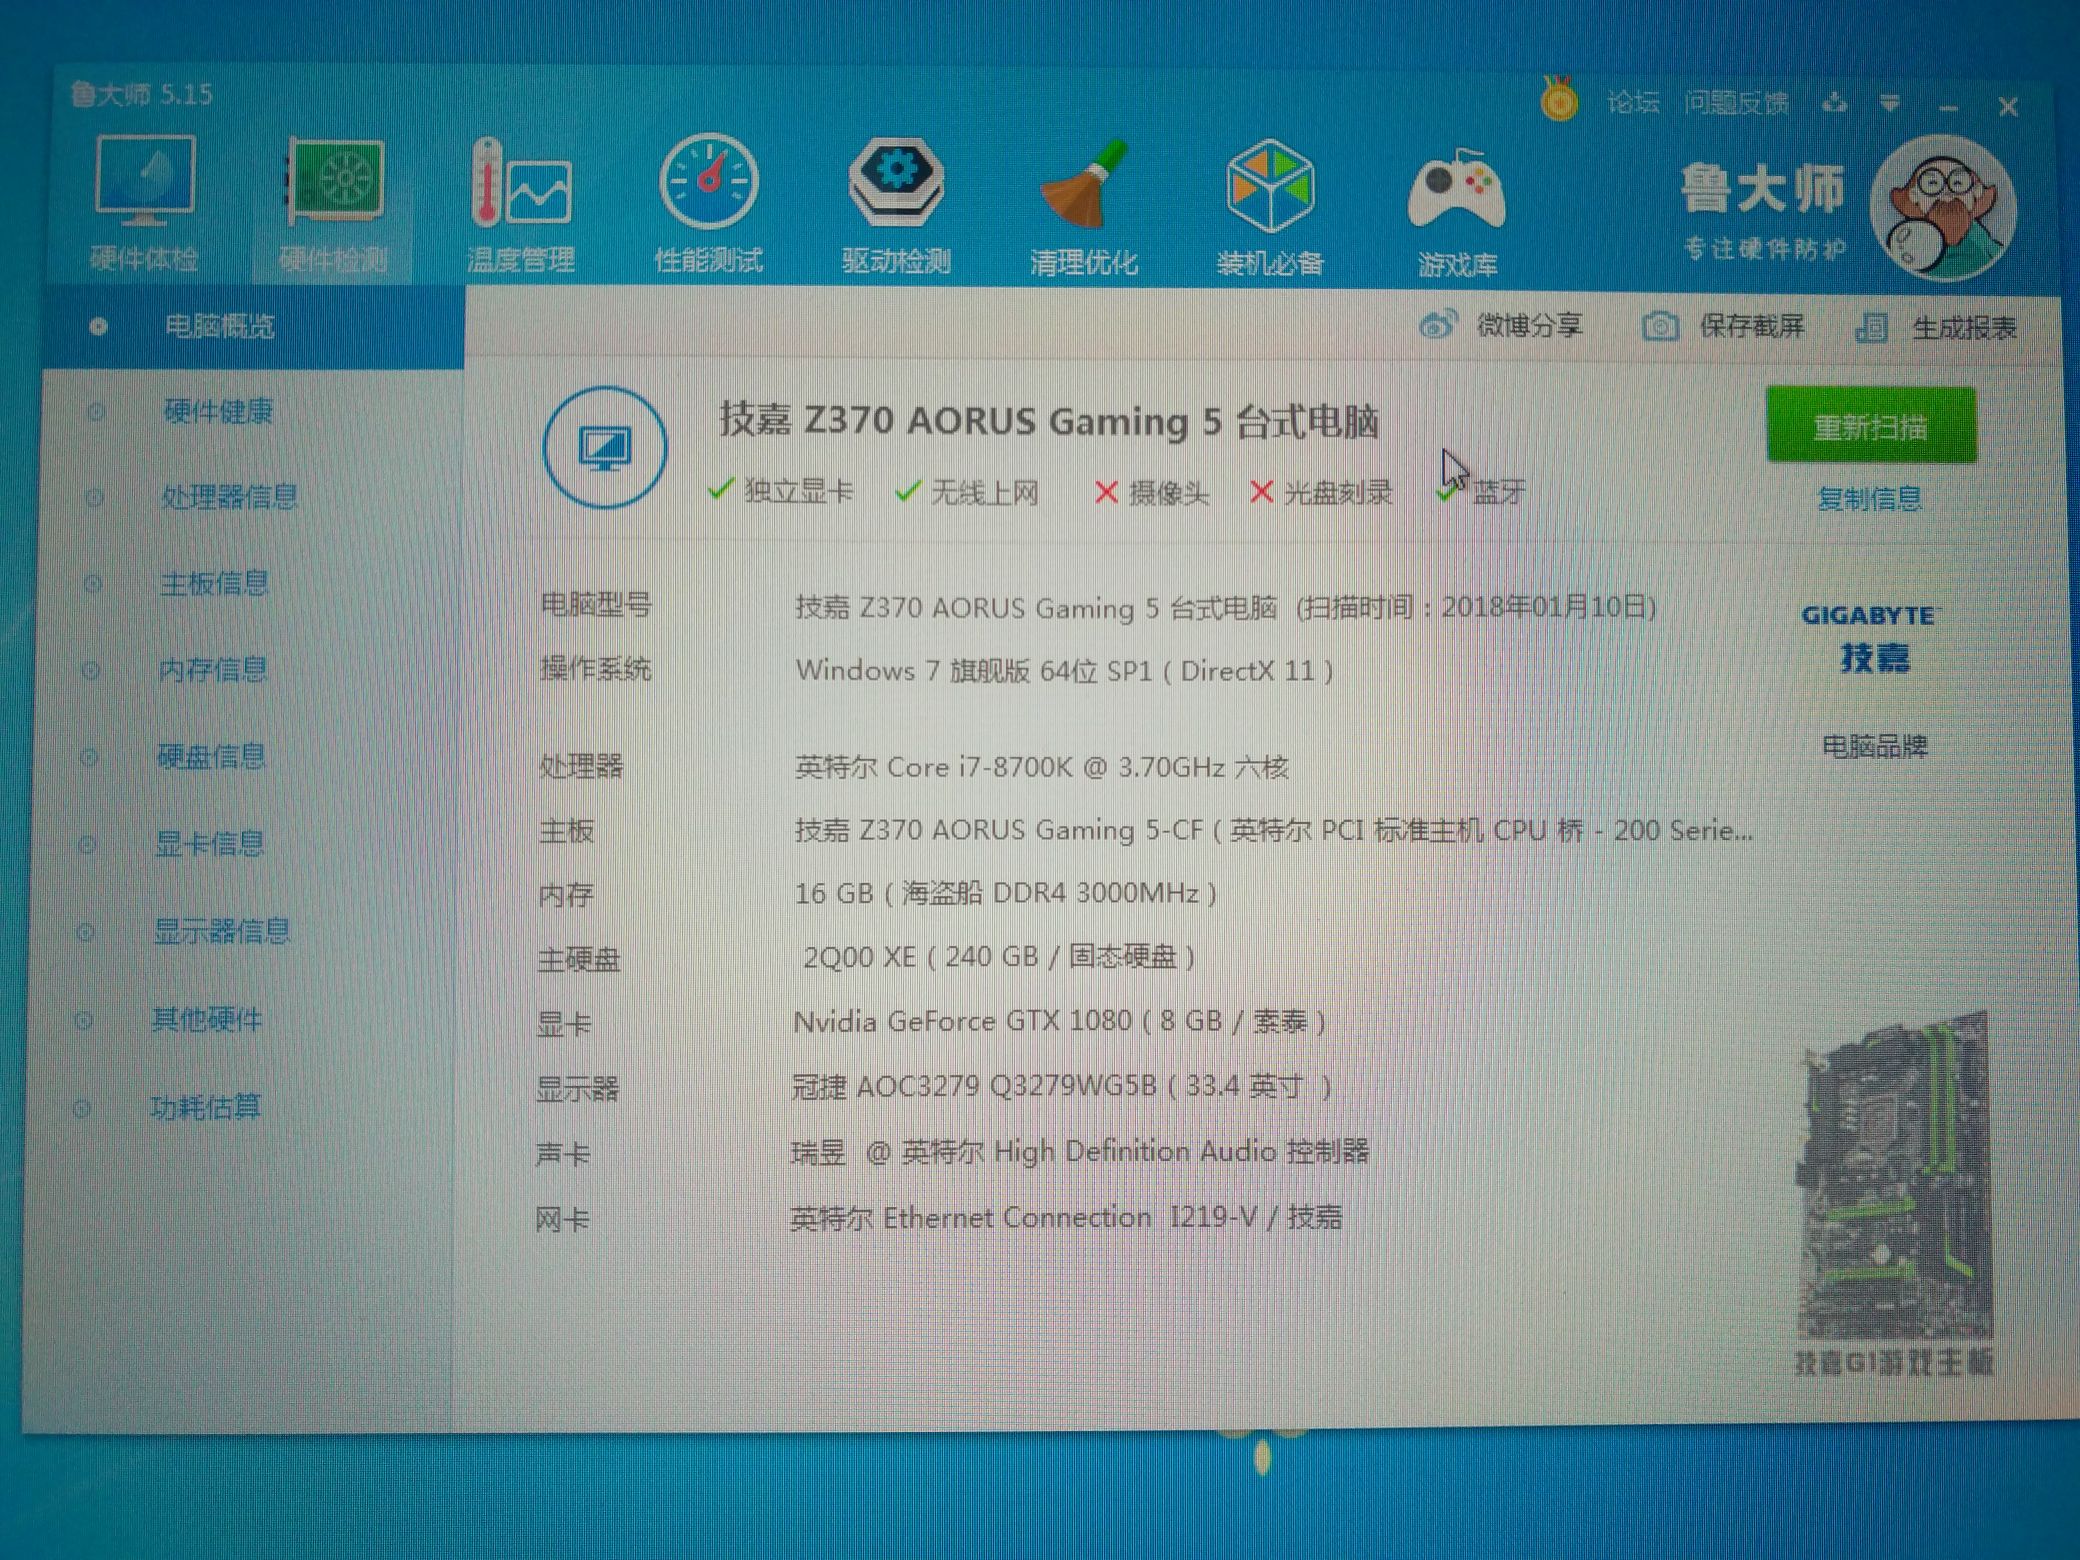Click the 独立显卡 feature indicator
The width and height of the screenshot is (2080, 1560).
780,491
